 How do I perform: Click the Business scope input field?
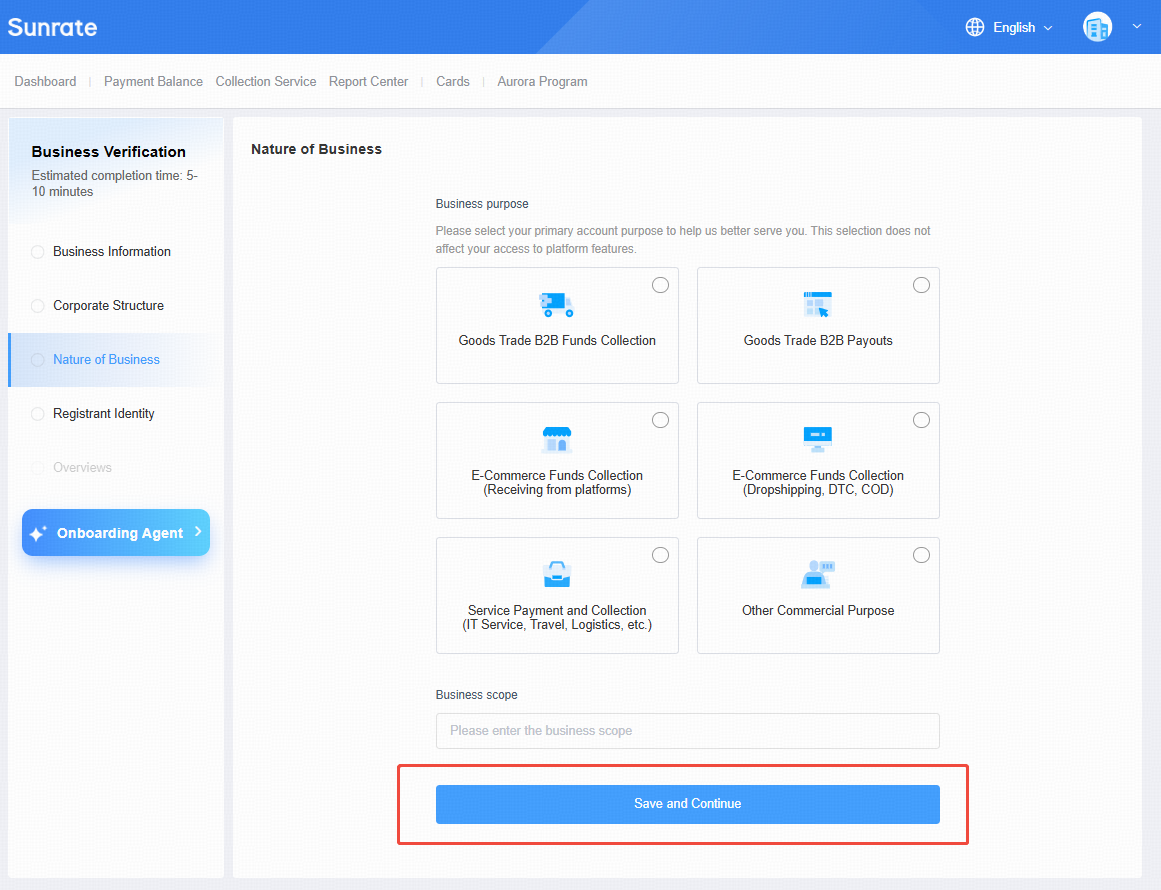click(687, 731)
